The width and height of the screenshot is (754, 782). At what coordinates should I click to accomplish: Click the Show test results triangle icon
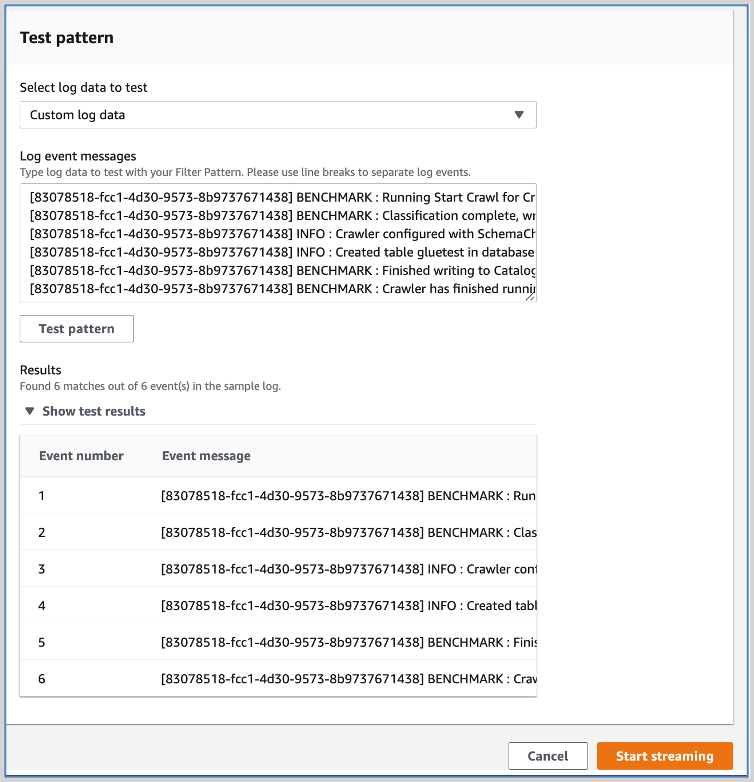tap(30, 411)
